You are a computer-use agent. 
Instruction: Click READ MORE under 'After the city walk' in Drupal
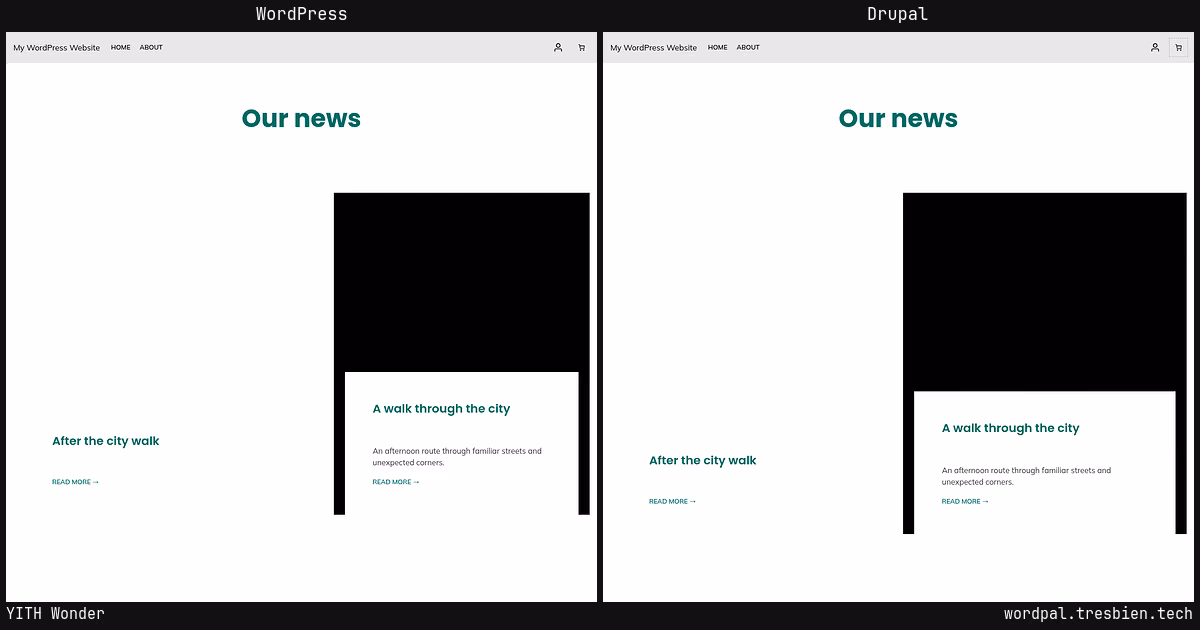pos(673,501)
